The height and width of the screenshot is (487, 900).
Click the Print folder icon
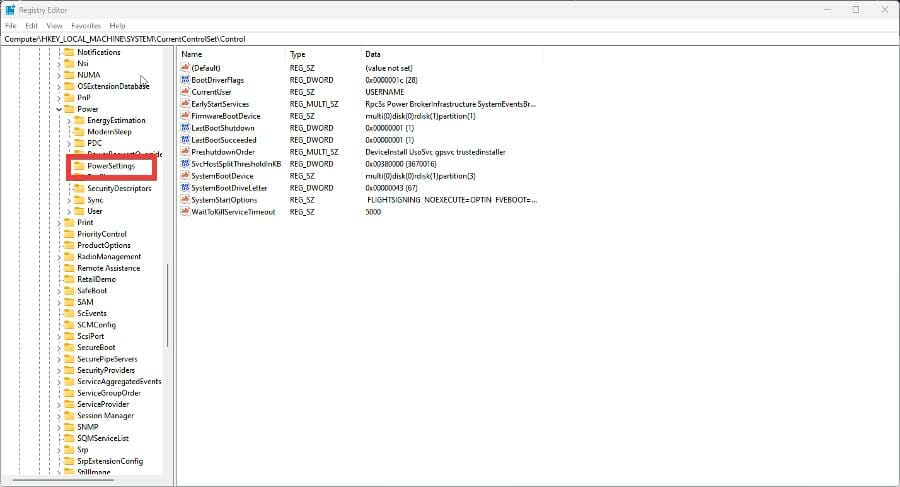pyautogui.click(x=69, y=222)
